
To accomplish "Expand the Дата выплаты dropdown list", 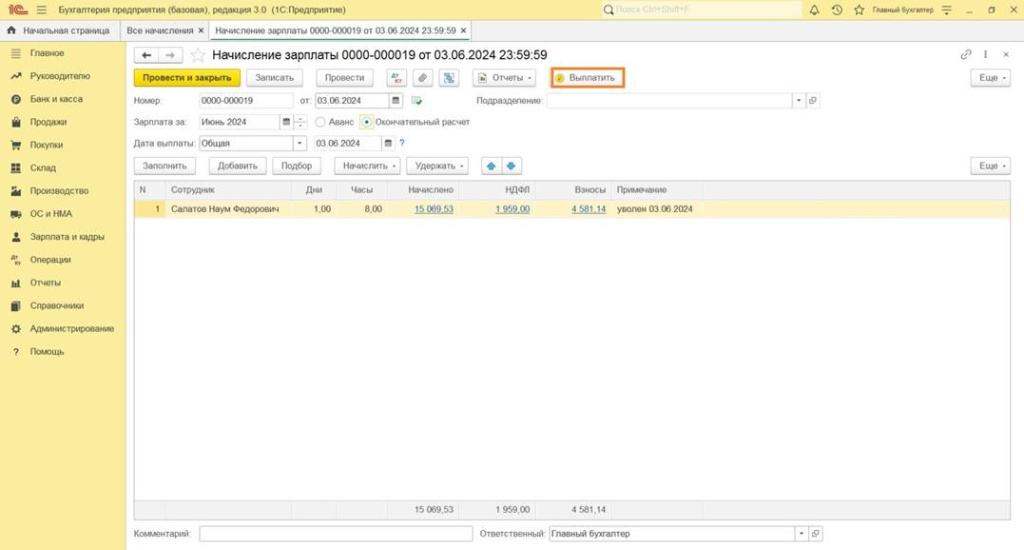I will pos(299,143).
